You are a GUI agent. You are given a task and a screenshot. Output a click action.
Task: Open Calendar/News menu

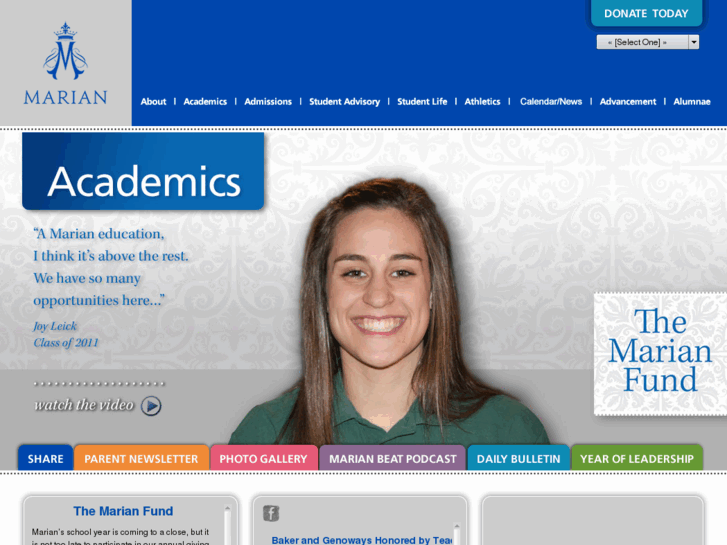(x=551, y=102)
